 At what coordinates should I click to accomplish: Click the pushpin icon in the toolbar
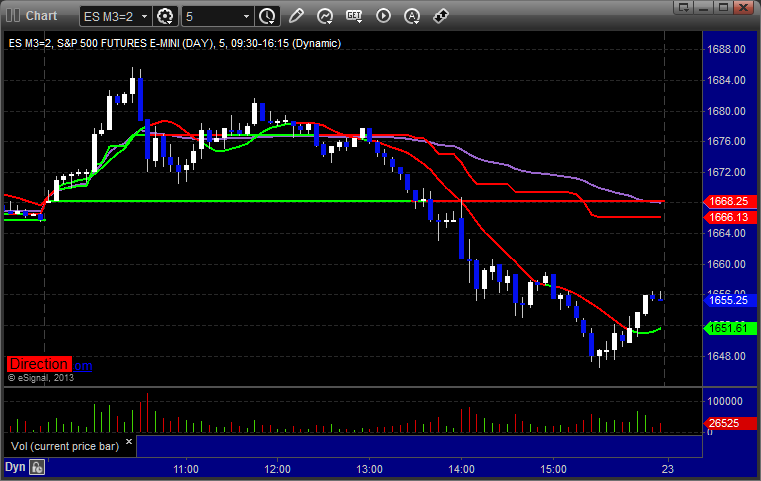(x=441, y=16)
